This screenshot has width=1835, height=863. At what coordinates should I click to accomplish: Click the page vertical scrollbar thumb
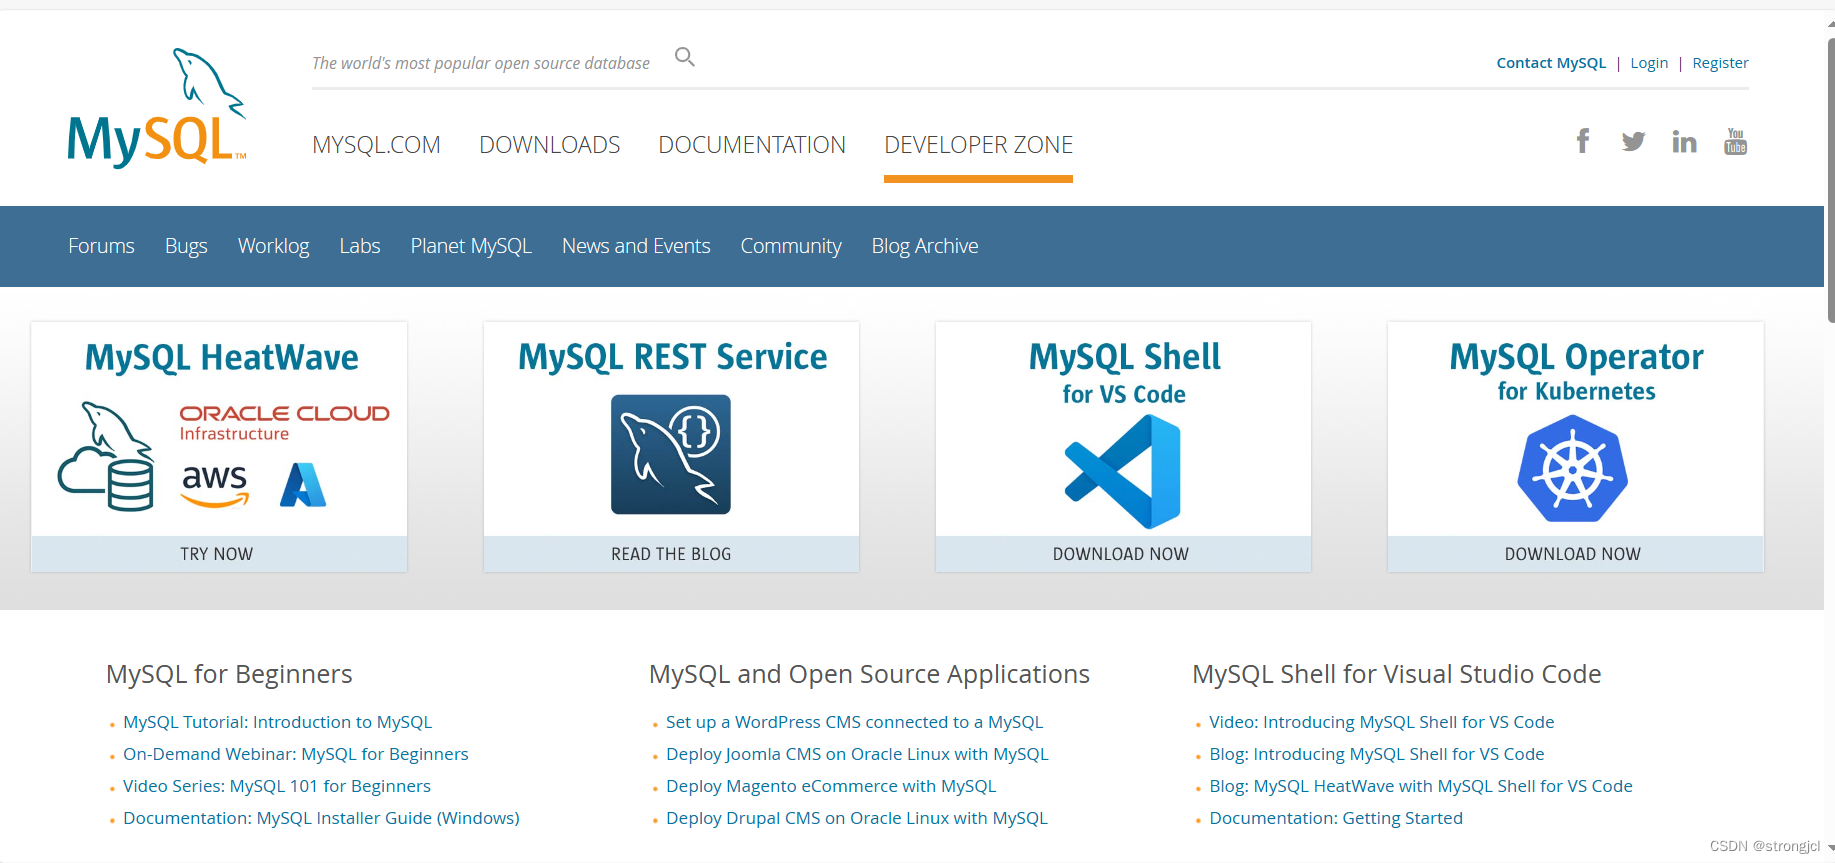[x=1830, y=180]
